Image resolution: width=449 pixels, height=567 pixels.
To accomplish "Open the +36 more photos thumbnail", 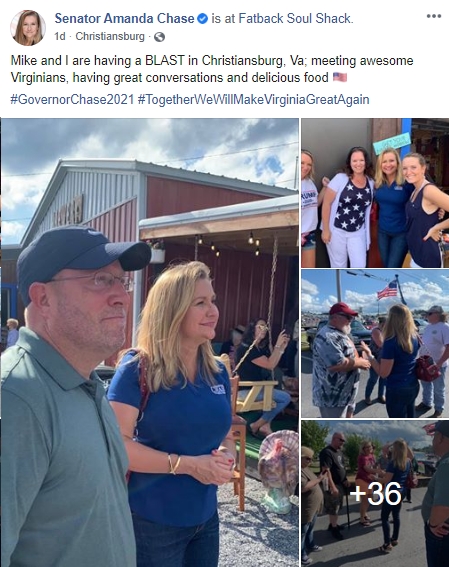I will point(375,494).
